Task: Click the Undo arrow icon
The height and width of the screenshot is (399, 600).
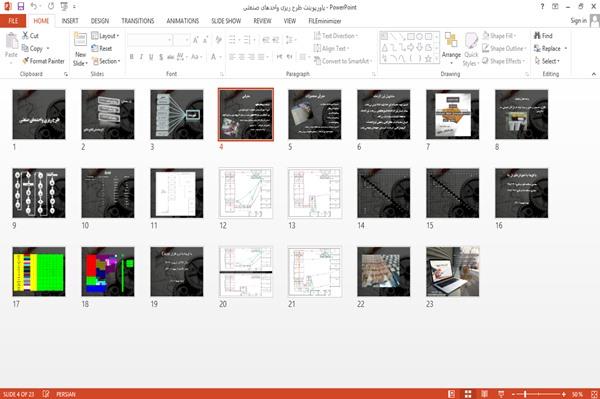Action: pyautogui.click(x=34, y=6)
